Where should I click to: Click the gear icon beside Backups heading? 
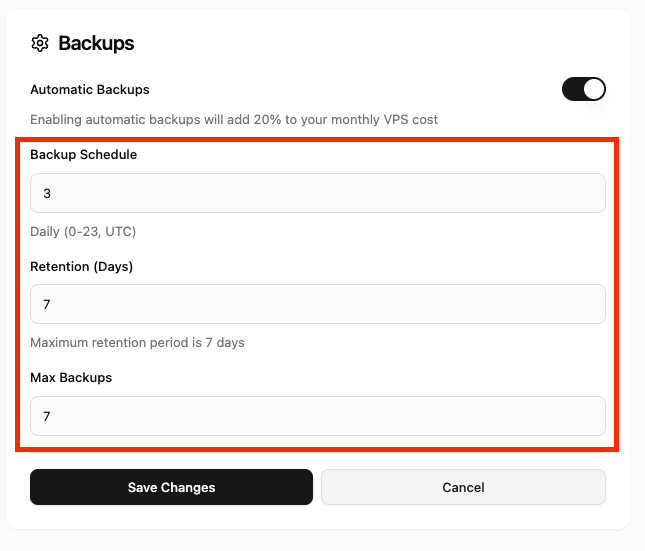click(x=40, y=43)
